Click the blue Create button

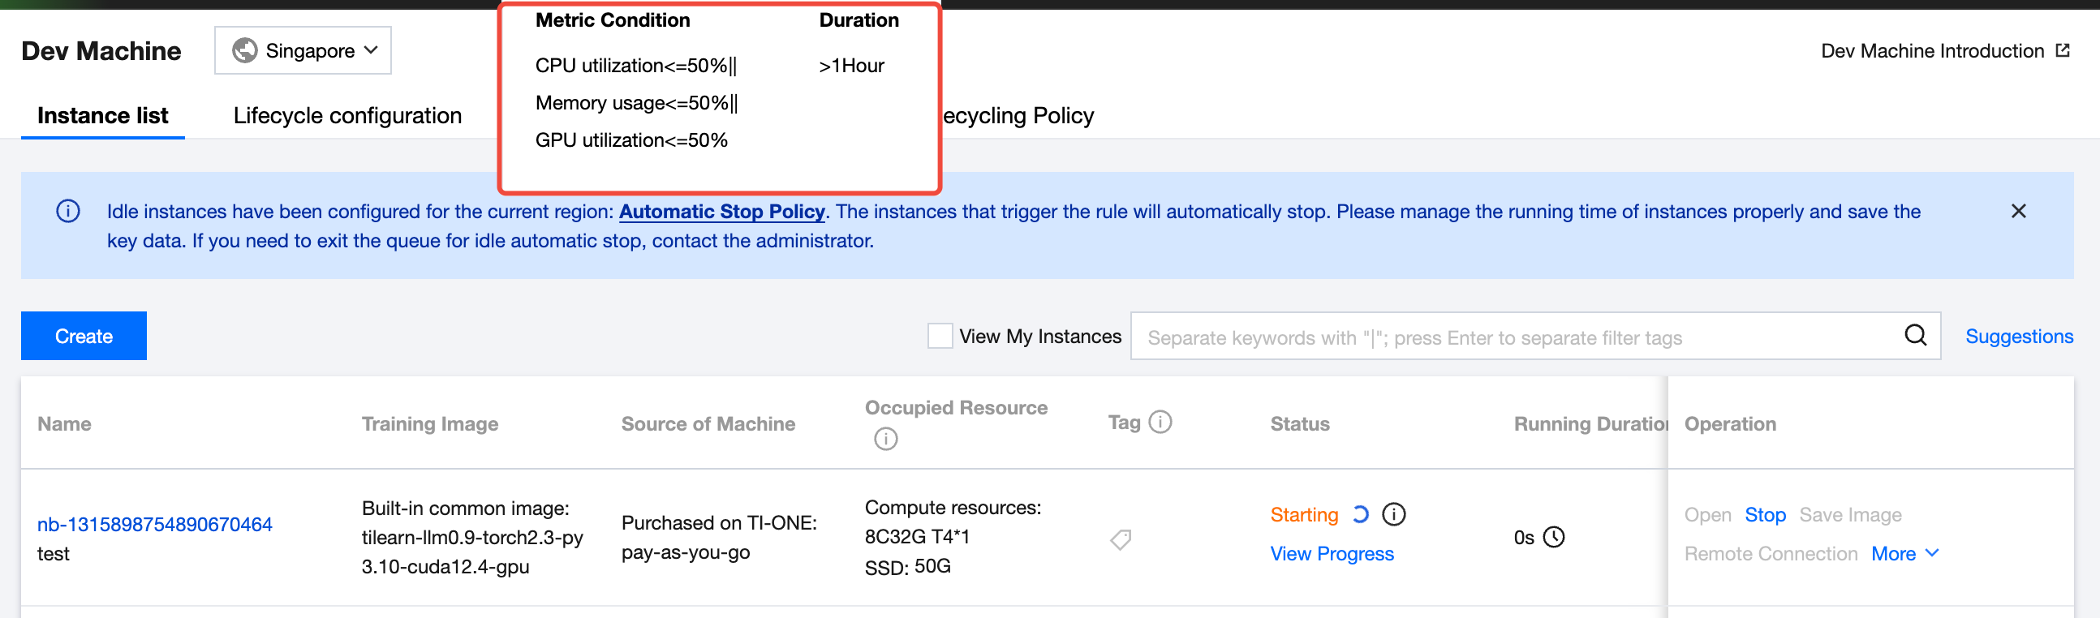click(84, 336)
